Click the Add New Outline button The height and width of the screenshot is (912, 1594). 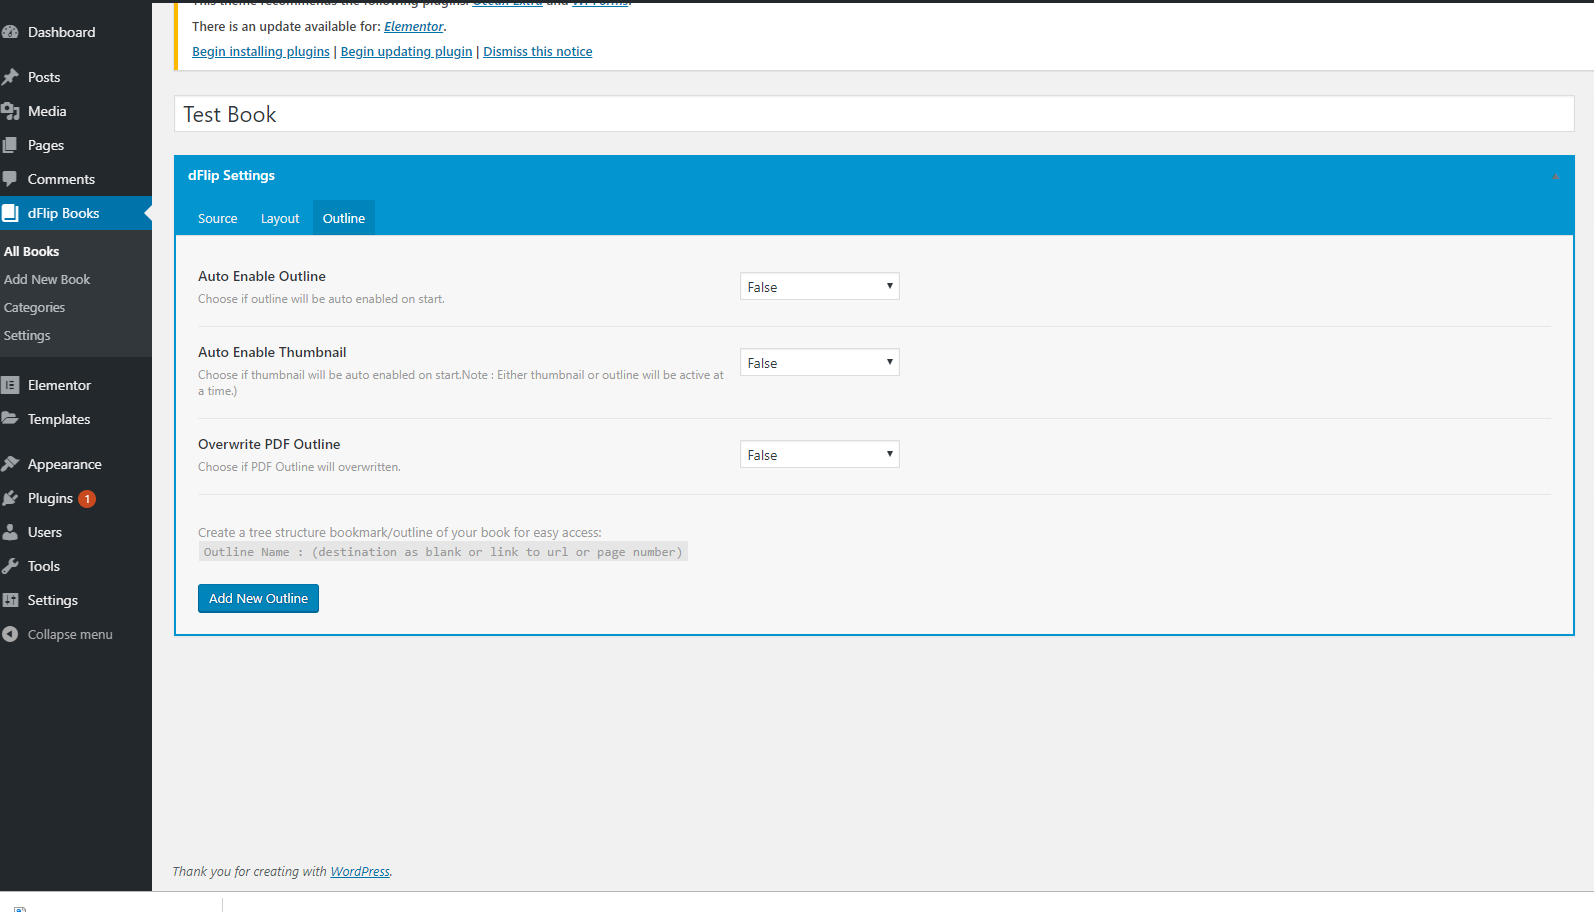tap(258, 598)
